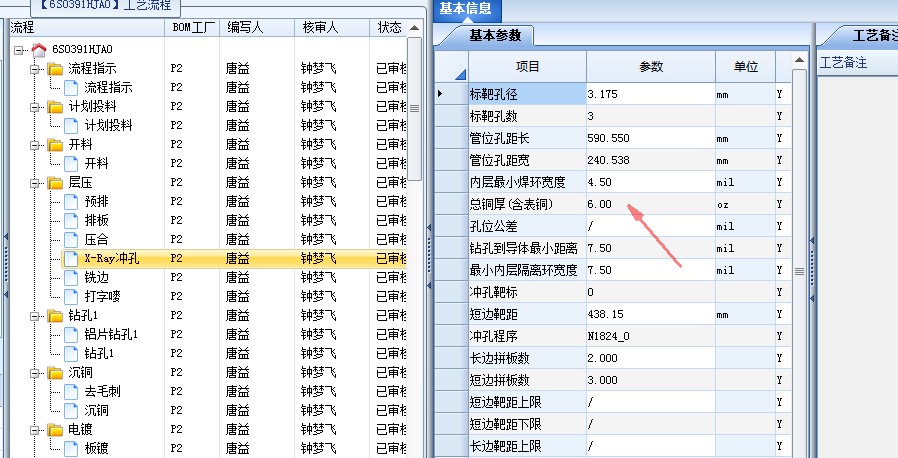Click the document icon beside 排板

tap(71, 220)
